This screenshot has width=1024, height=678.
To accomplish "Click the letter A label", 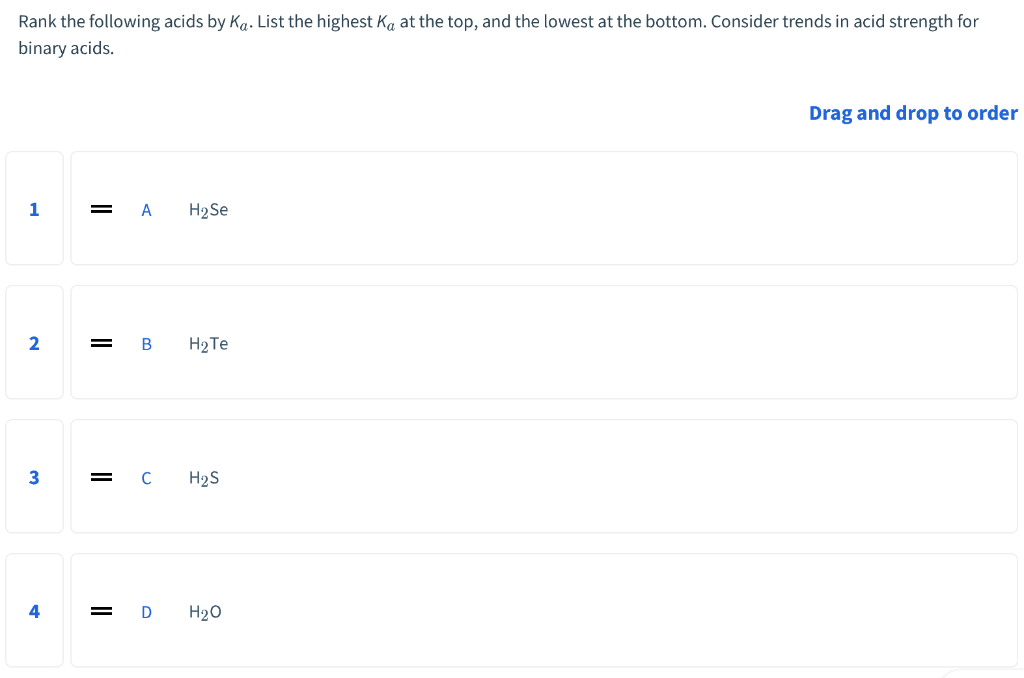I will (x=146, y=209).
